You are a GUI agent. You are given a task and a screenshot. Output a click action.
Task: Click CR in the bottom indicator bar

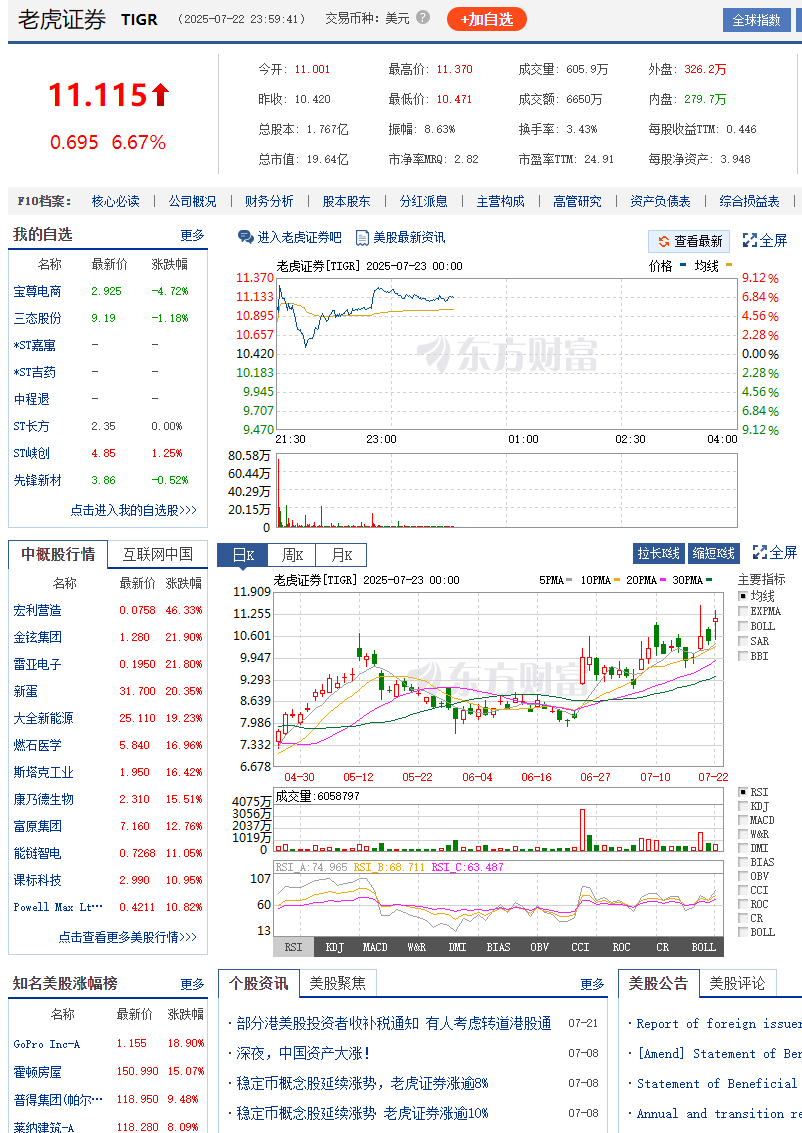pyautogui.click(x=663, y=947)
